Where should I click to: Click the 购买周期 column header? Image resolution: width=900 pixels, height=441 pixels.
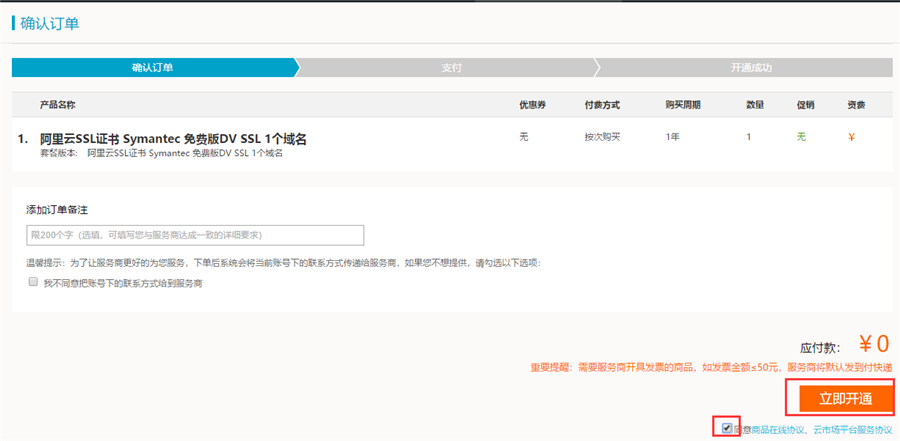tap(683, 104)
